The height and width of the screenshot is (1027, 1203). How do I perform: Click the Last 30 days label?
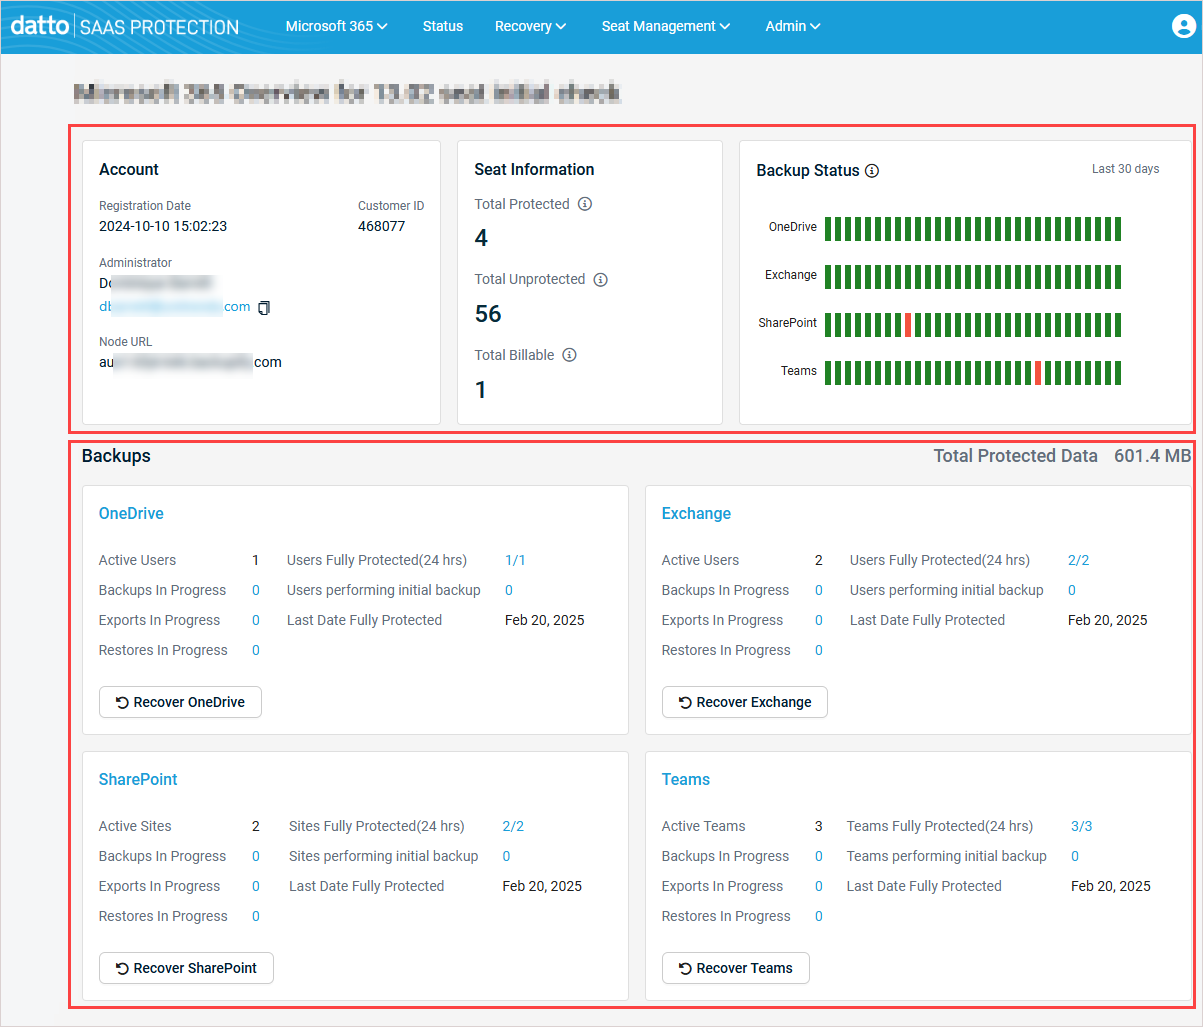coord(1126,169)
